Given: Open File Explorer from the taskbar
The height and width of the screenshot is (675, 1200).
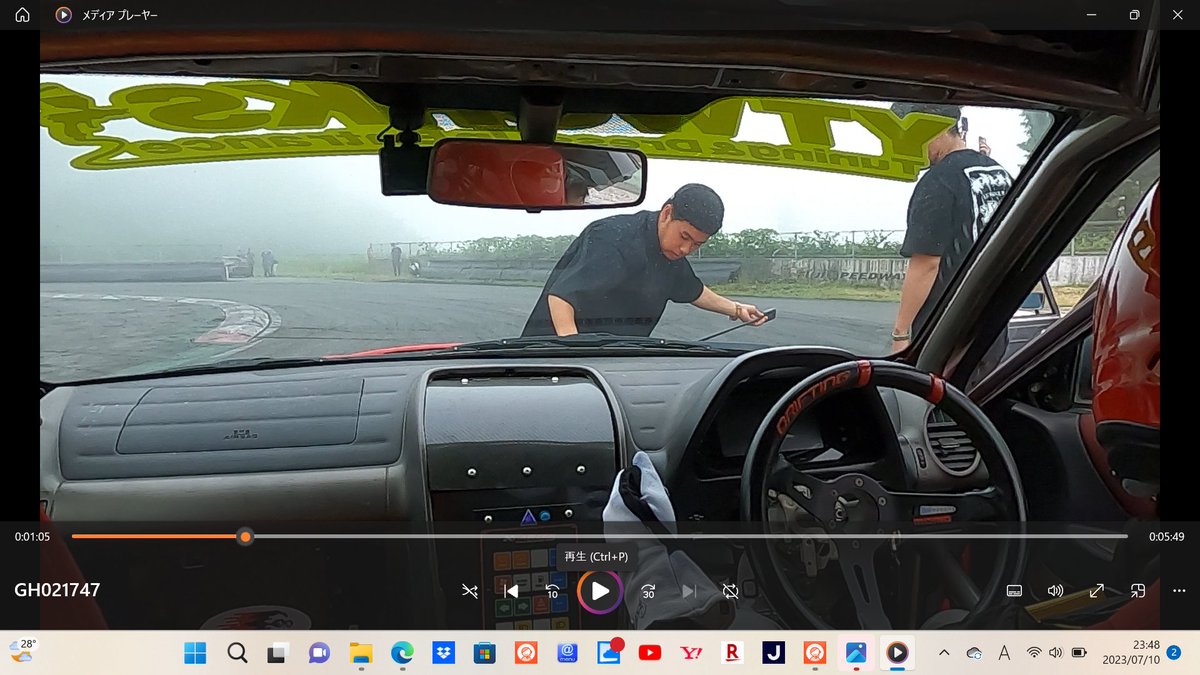Looking at the screenshot, I should tap(361, 653).
